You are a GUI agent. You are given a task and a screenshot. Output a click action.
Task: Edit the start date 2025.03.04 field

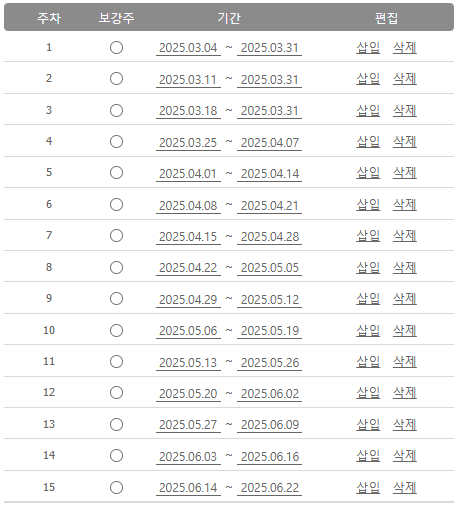(188, 48)
